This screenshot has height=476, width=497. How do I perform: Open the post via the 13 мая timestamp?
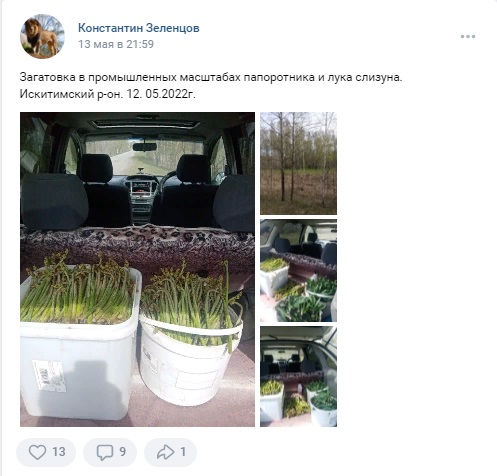(116, 44)
